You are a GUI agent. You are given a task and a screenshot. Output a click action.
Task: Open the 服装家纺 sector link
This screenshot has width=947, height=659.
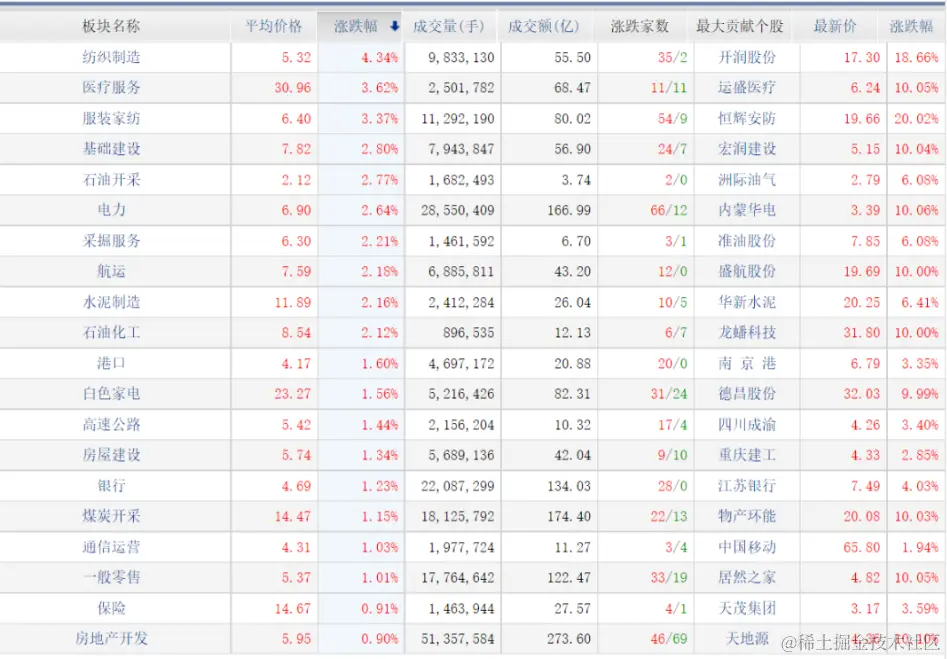tap(111, 118)
